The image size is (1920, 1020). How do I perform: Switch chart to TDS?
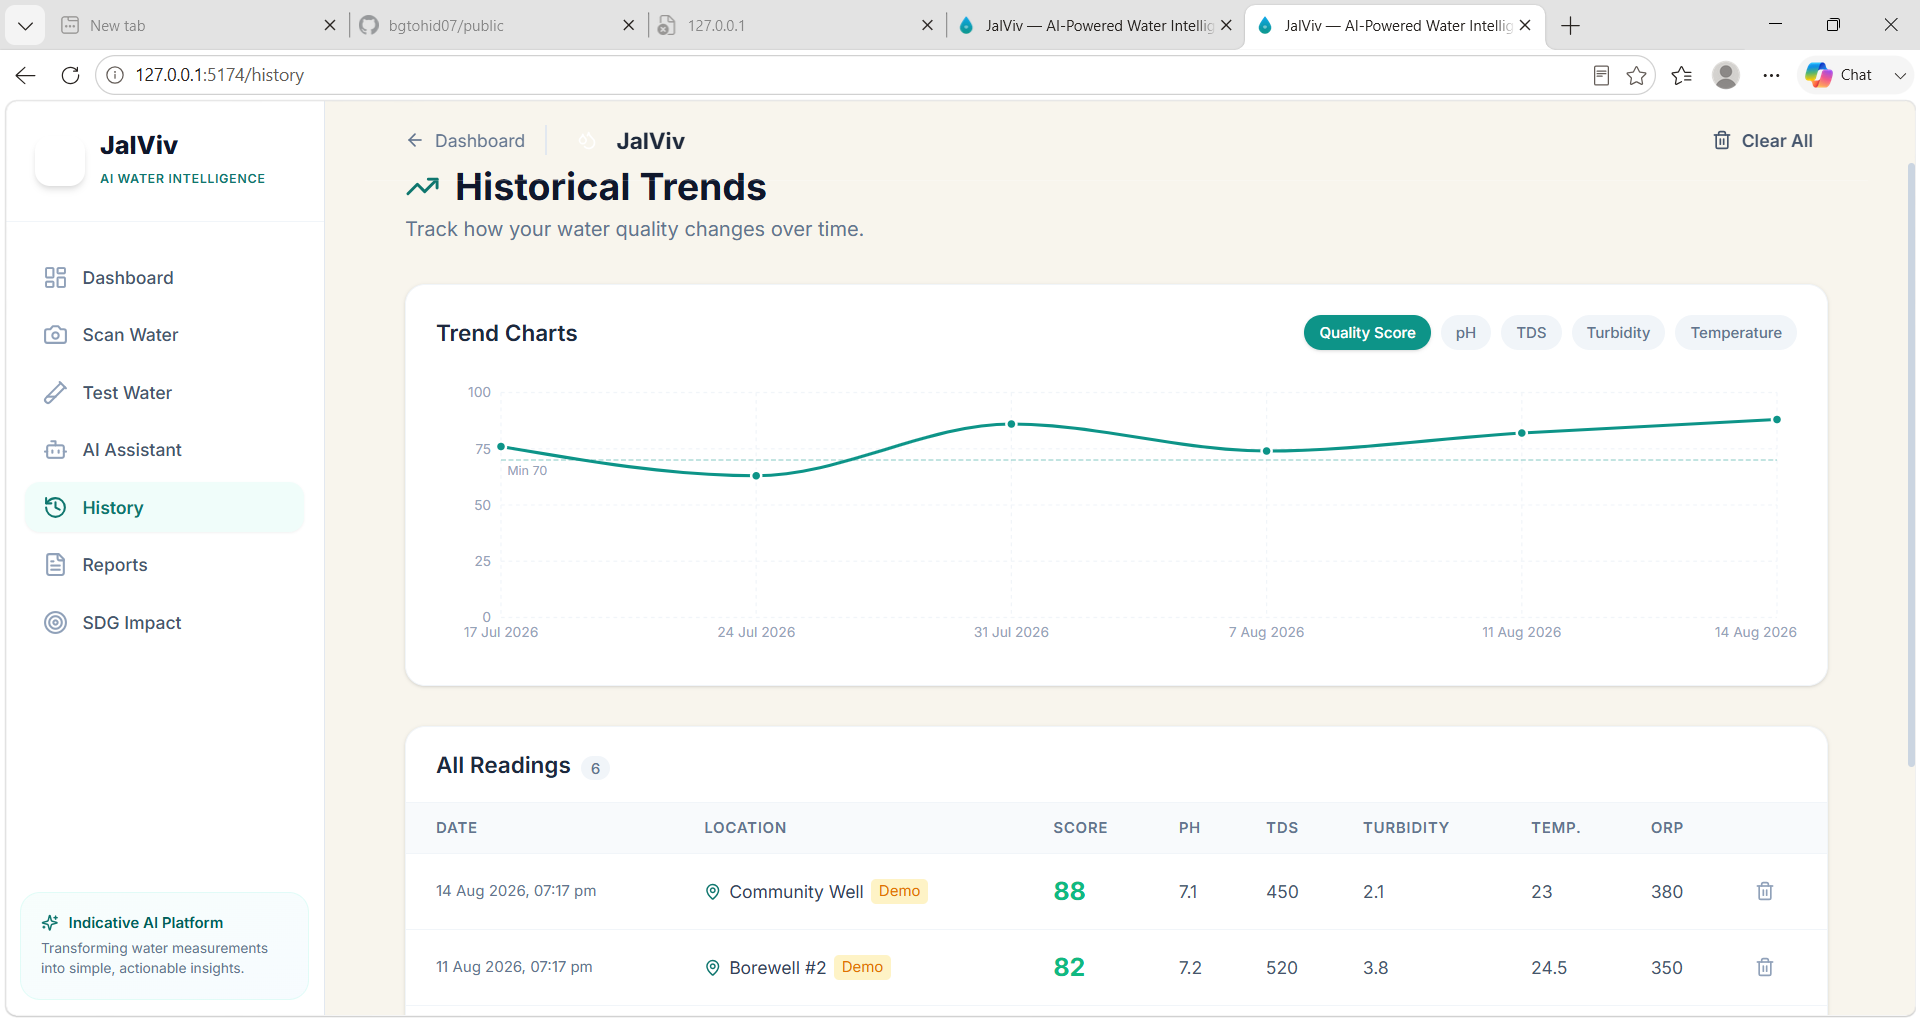pyautogui.click(x=1531, y=333)
